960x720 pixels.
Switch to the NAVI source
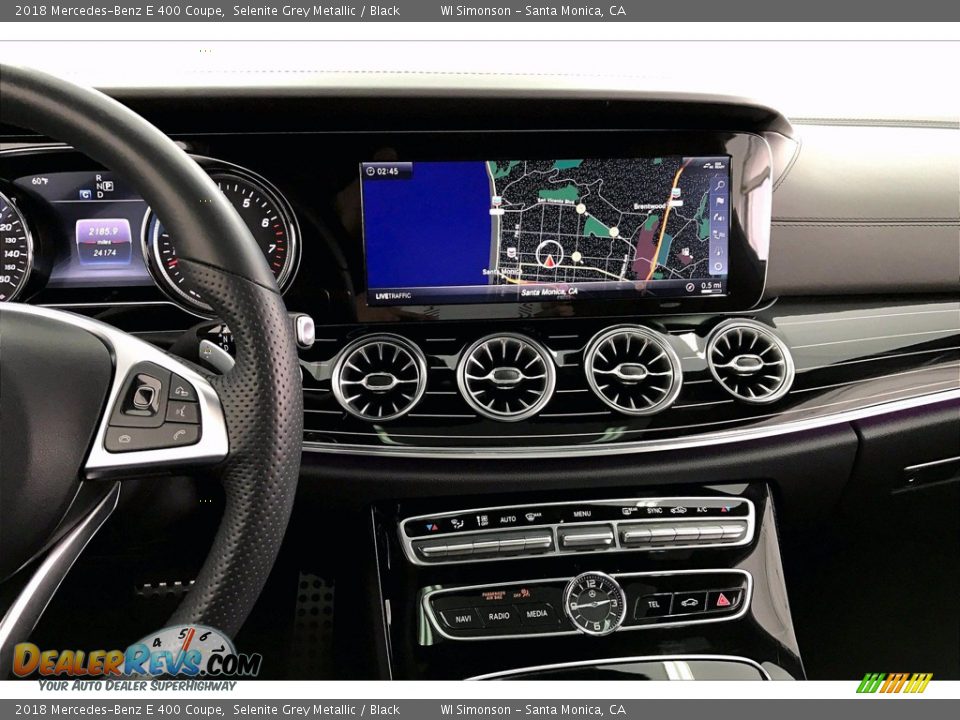click(464, 617)
